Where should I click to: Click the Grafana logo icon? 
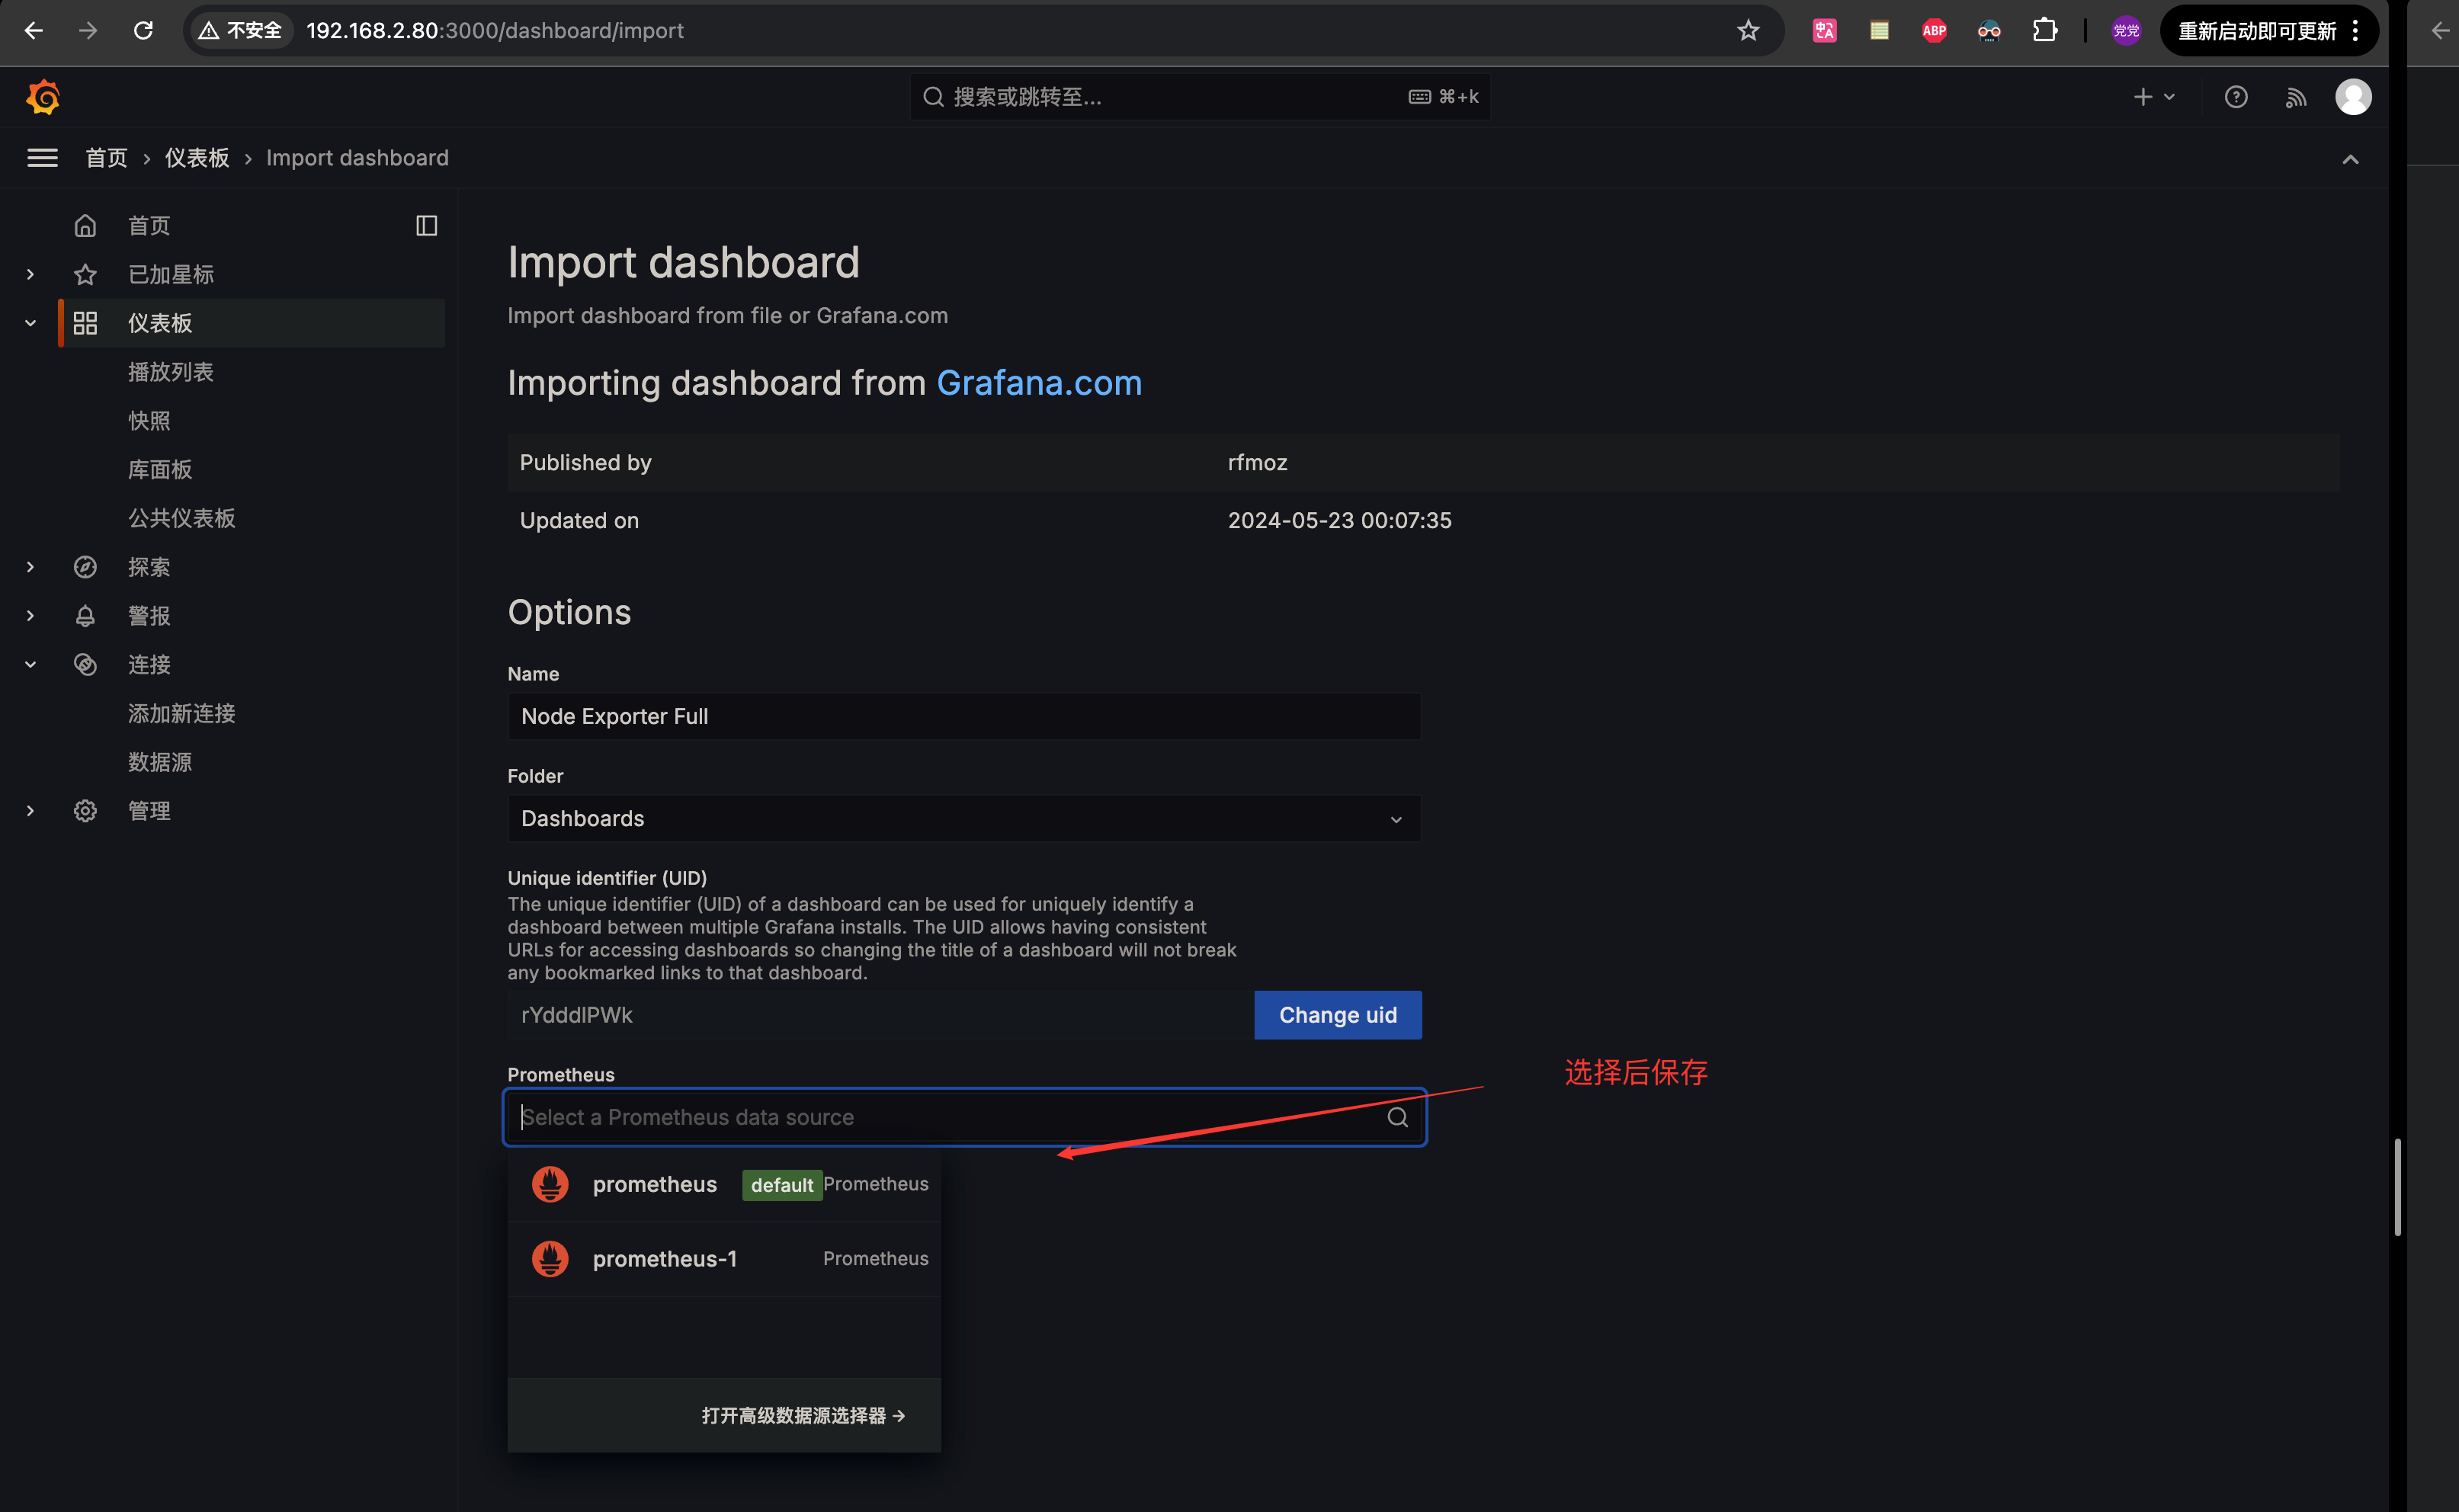(x=43, y=97)
